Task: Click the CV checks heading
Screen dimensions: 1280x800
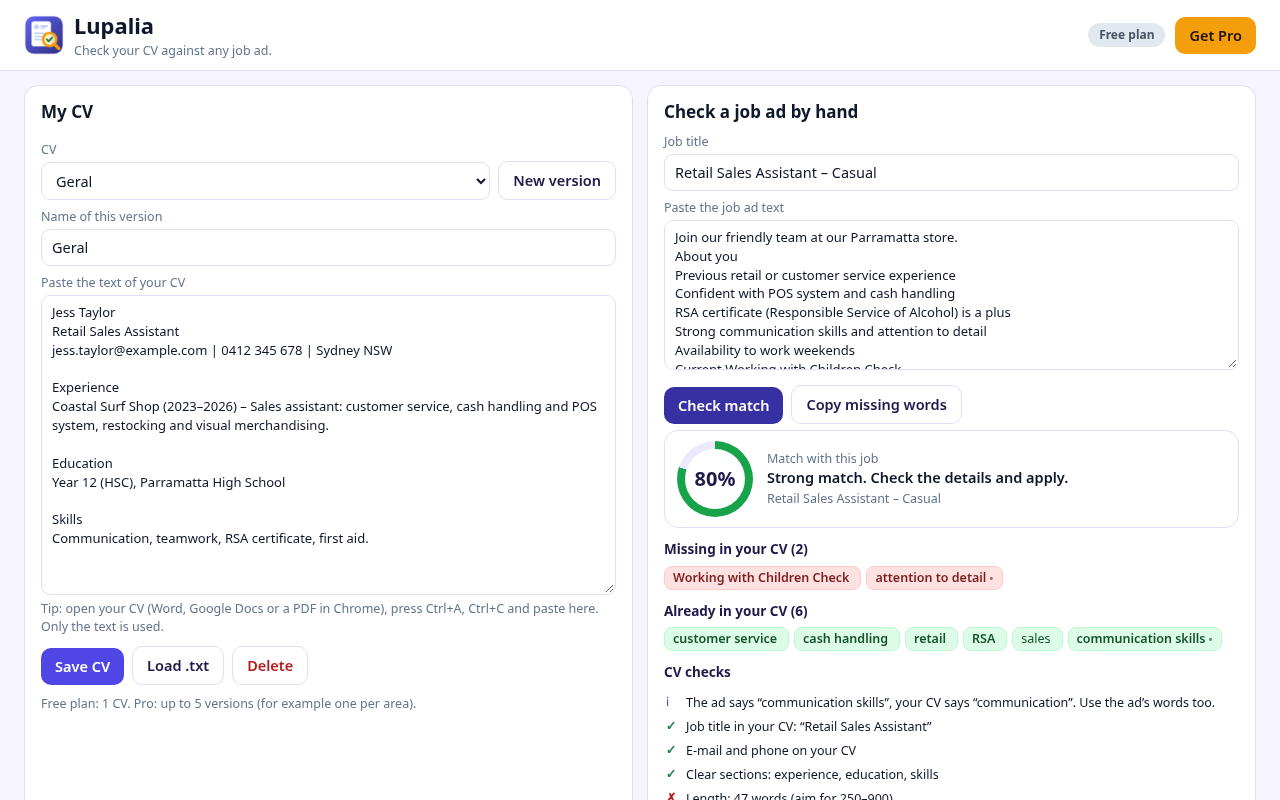Action: (x=697, y=672)
